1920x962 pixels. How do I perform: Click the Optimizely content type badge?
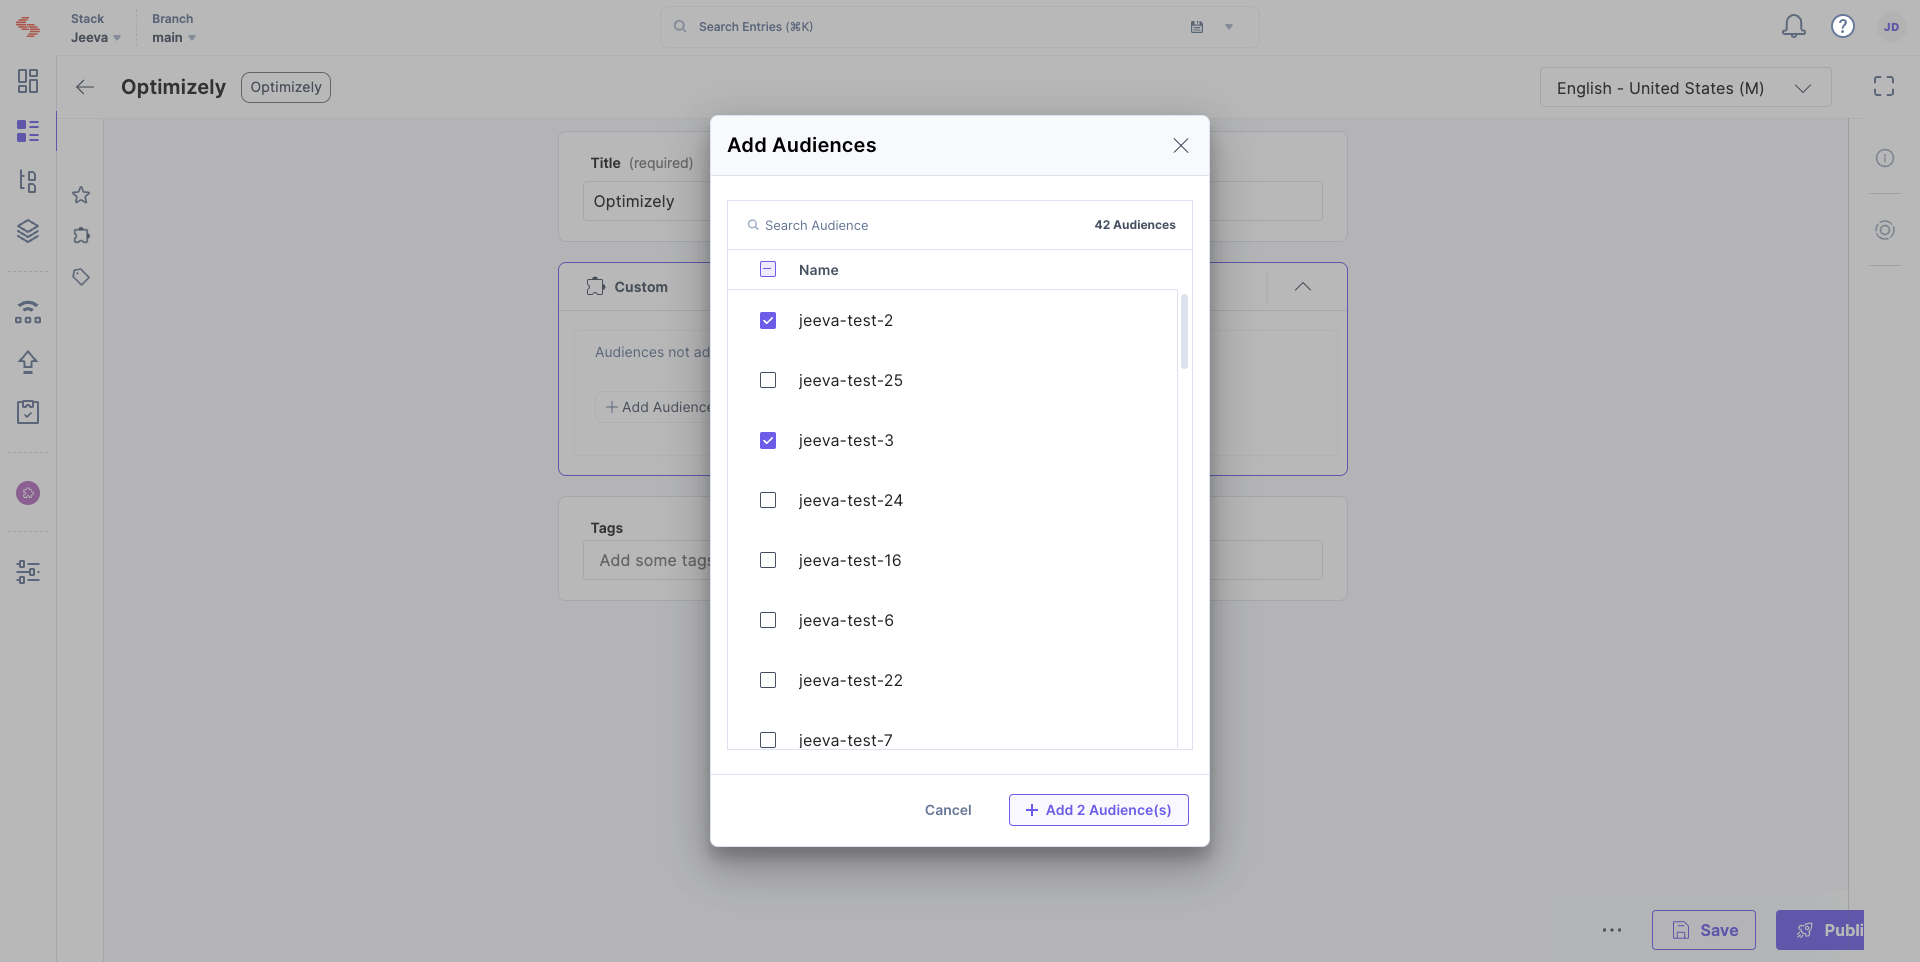click(x=286, y=87)
